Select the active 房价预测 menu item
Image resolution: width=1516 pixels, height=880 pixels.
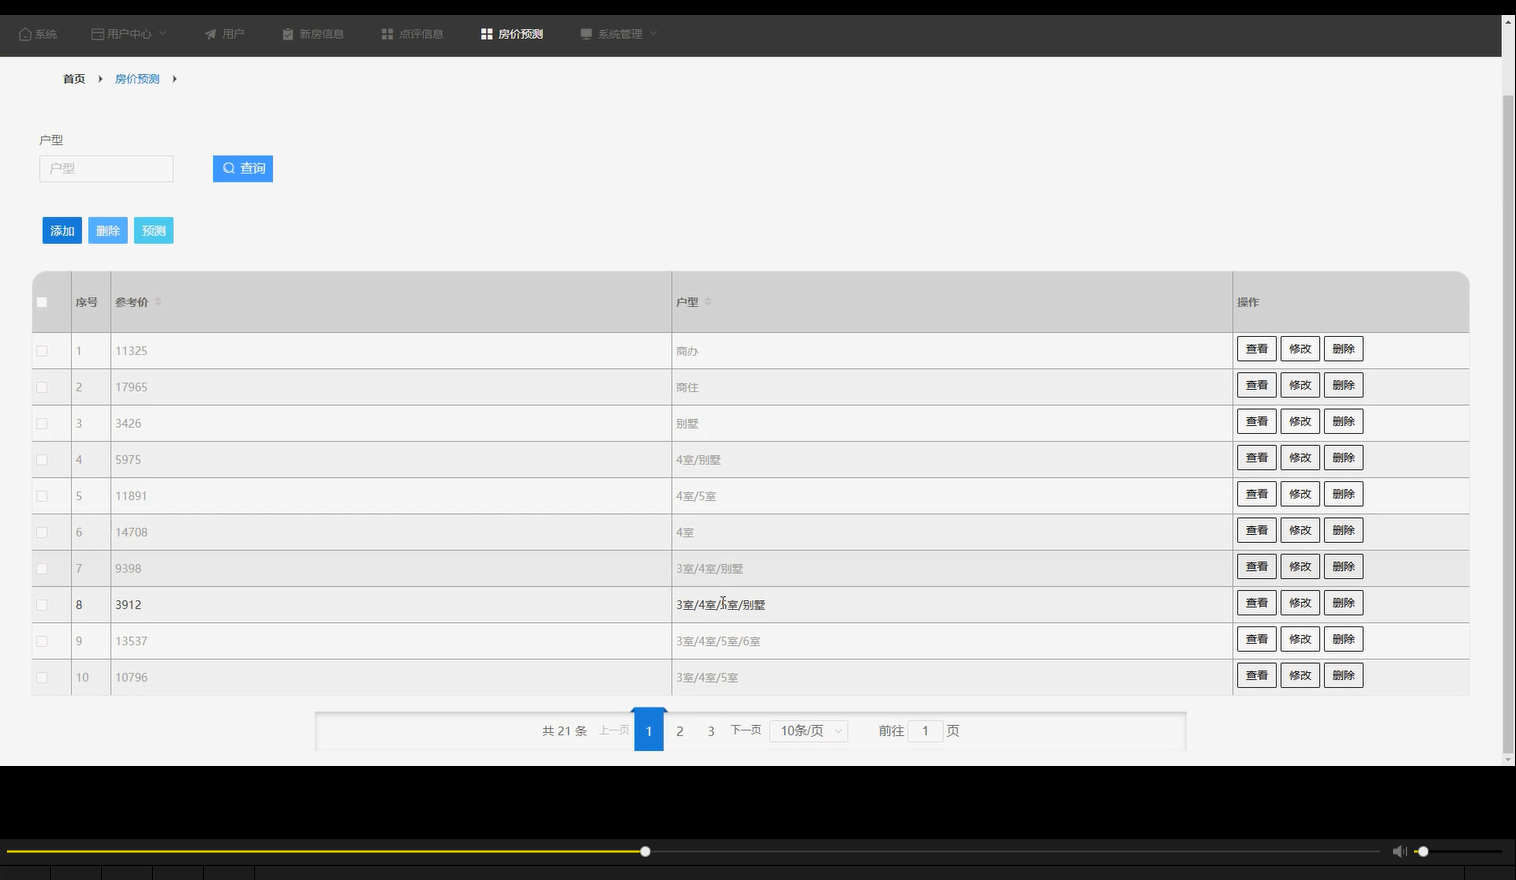coord(511,34)
